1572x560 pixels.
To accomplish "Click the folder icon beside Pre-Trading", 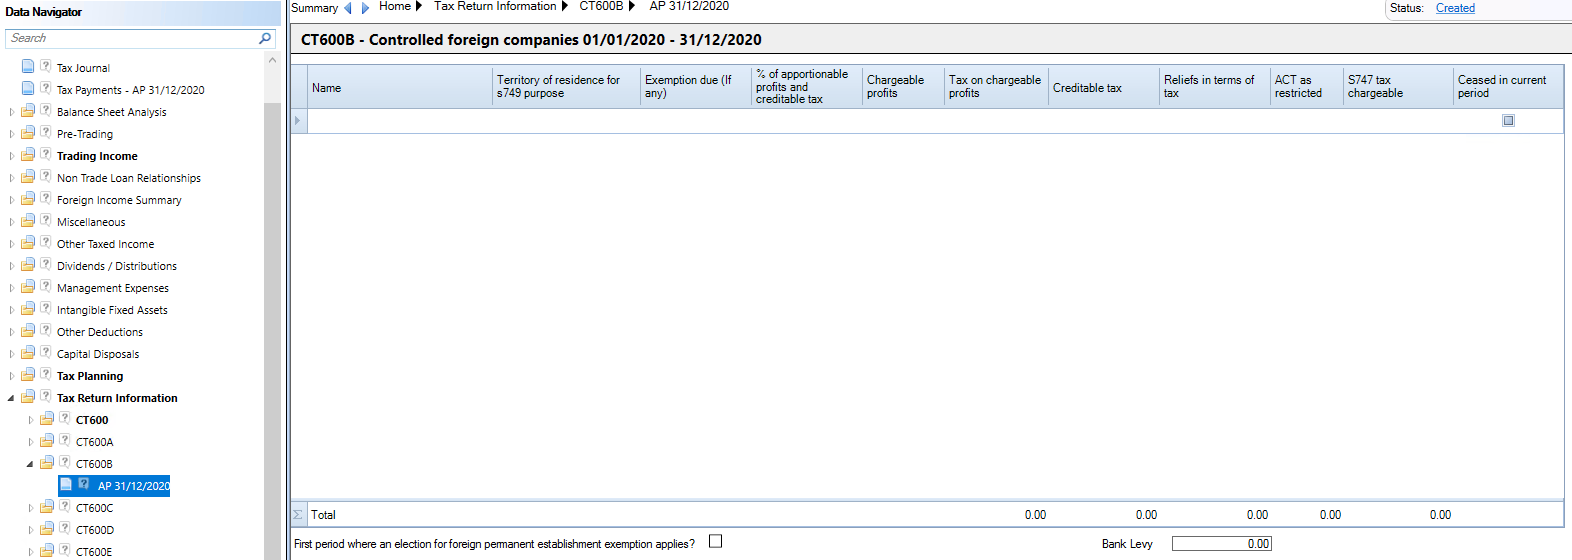I will pos(28,133).
